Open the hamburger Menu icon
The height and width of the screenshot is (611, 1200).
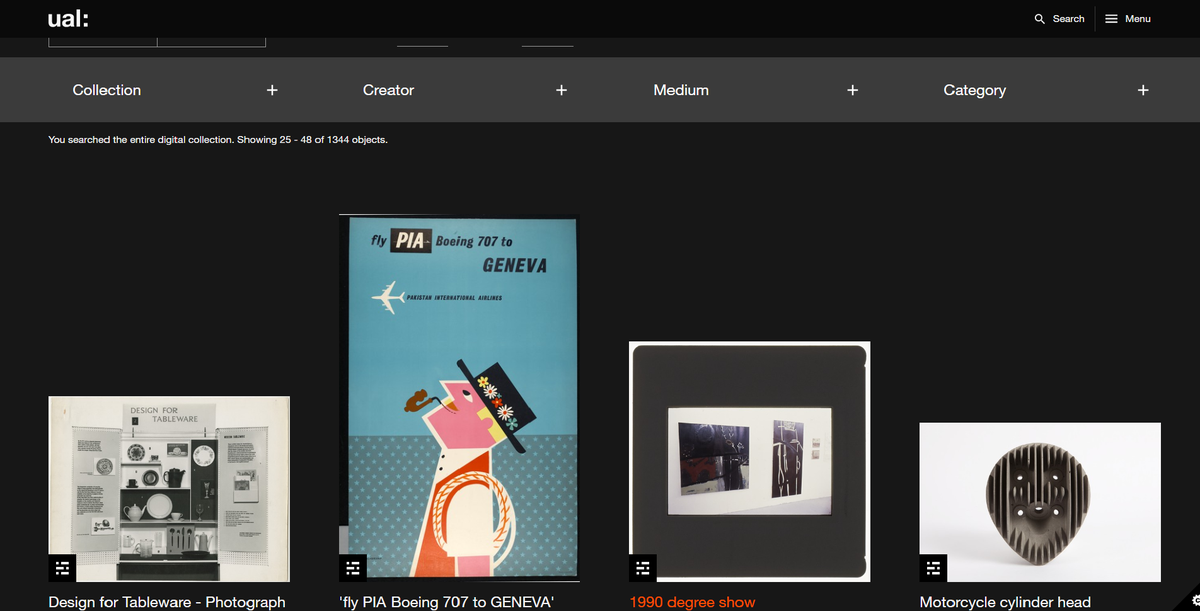[1111, 19]
